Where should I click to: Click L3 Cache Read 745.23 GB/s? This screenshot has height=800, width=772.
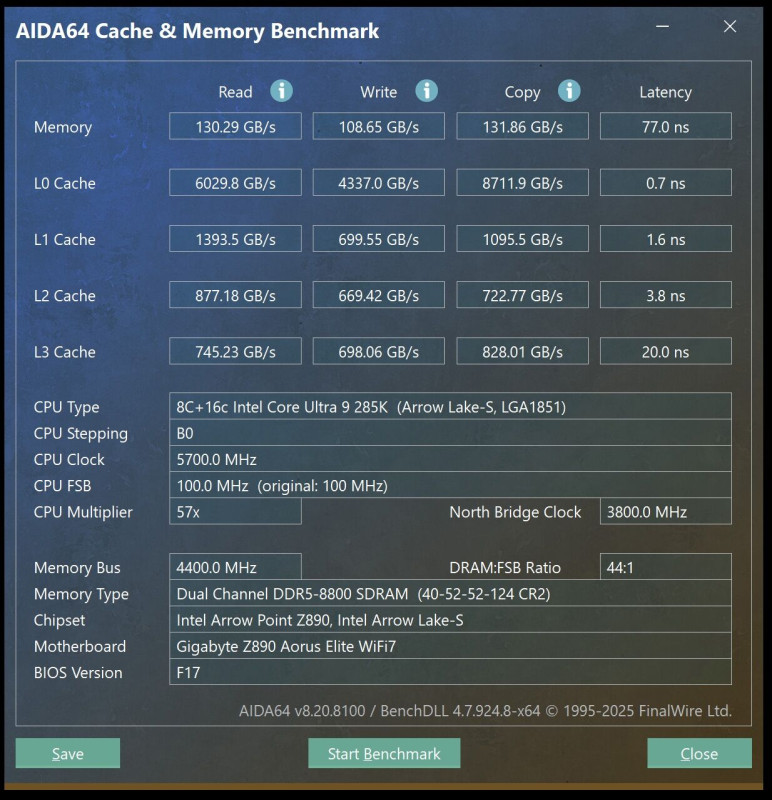tap(235, 351)
